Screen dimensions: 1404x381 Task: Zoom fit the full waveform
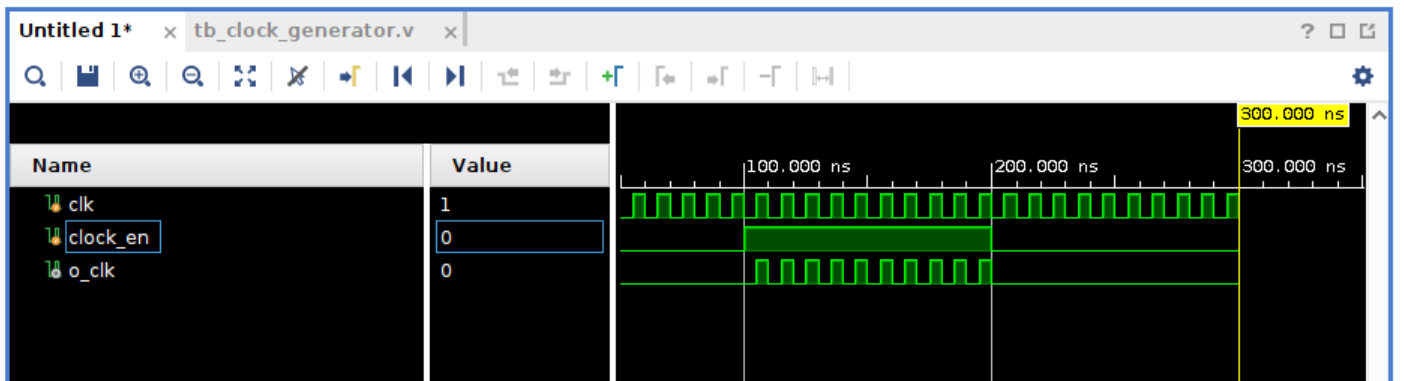pyautogui.click(x=244, y=76)
